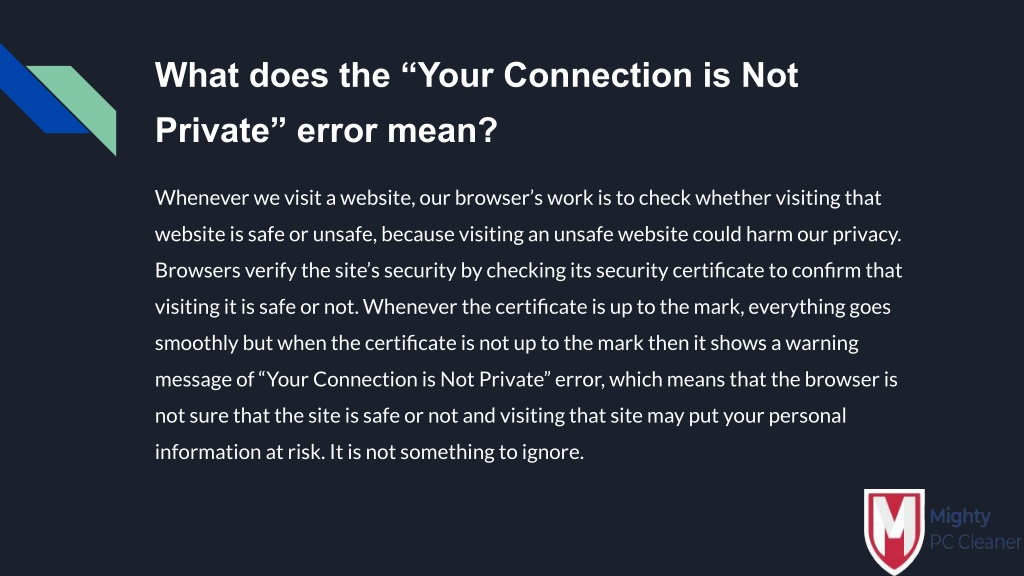Click the line starting "smoothly but when"
1024x576 pixels.
pos(507,343)
